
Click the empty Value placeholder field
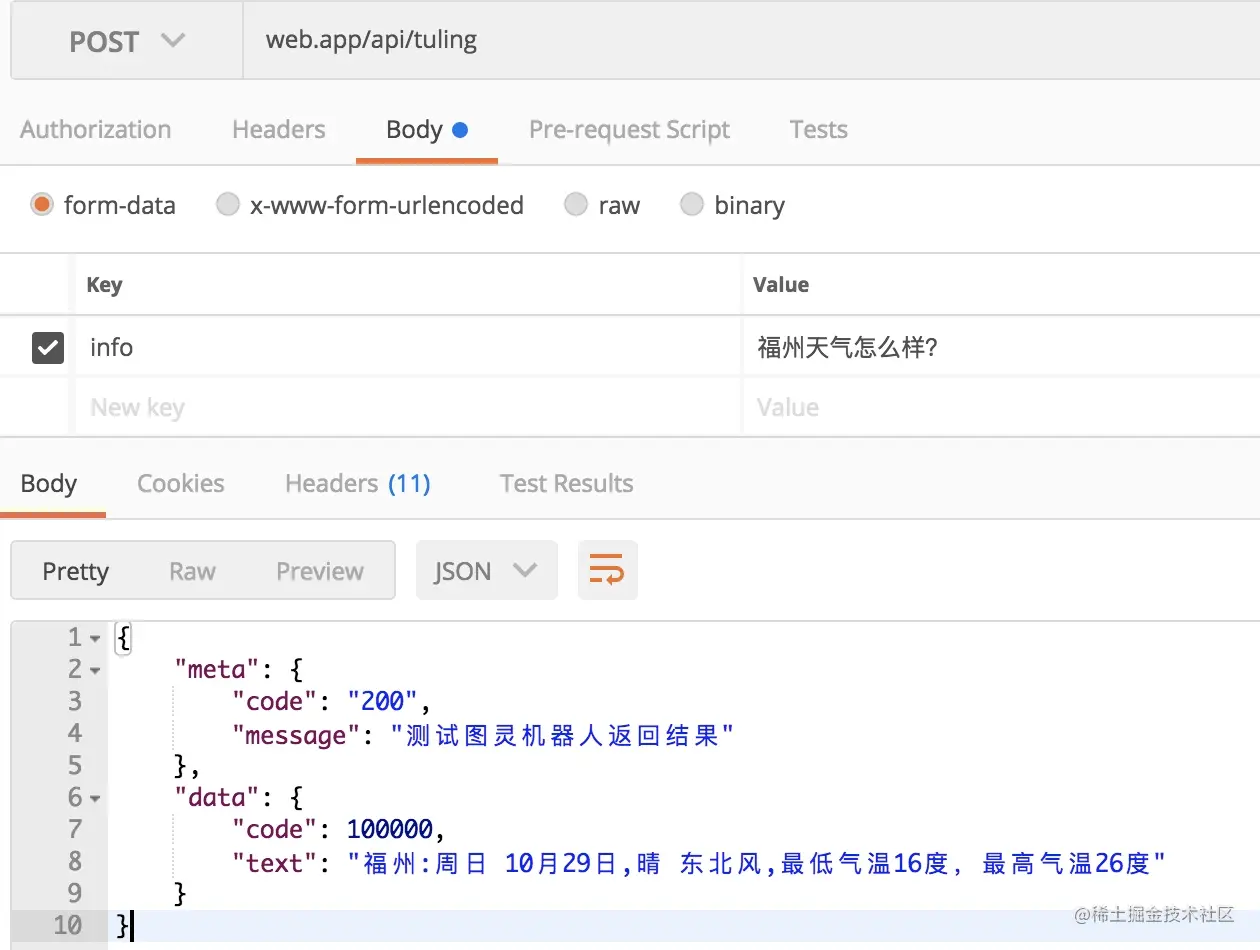pos(1001,407)
